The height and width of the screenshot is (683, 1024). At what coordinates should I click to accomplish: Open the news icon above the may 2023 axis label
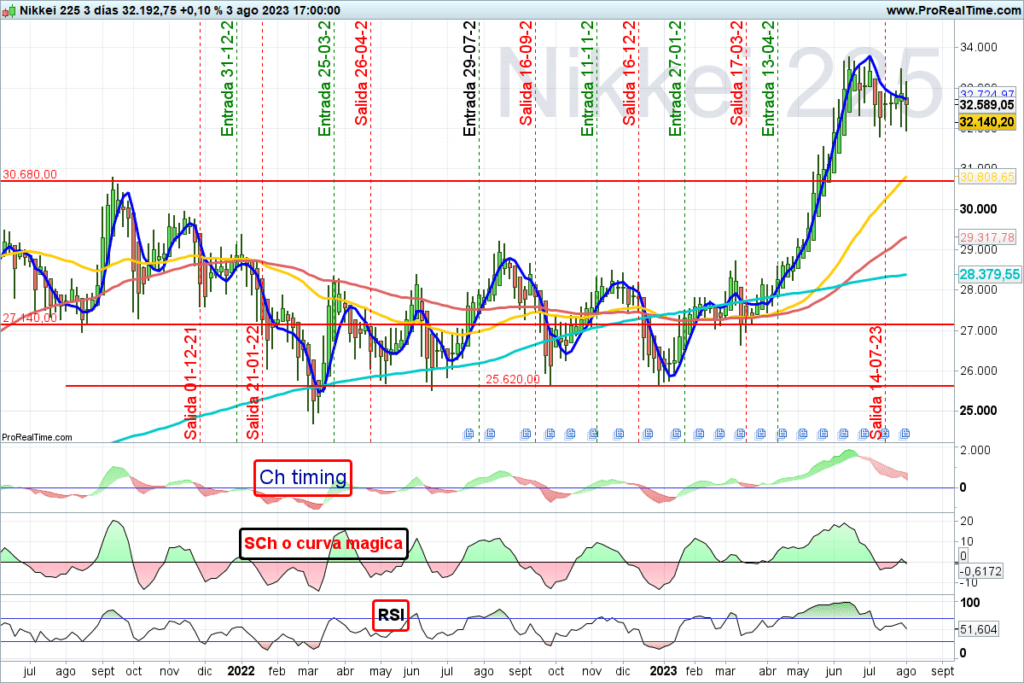802,434
